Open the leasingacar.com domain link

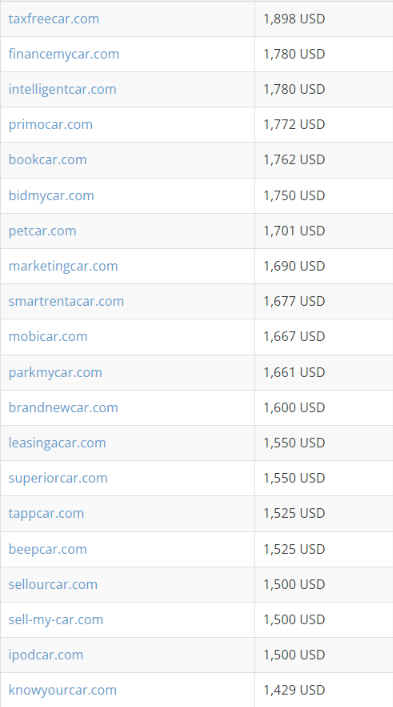point(57,443)
